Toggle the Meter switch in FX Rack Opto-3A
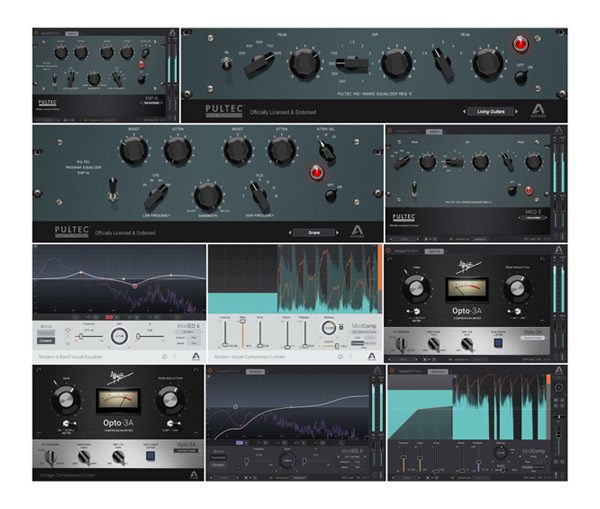 point(413,311)
